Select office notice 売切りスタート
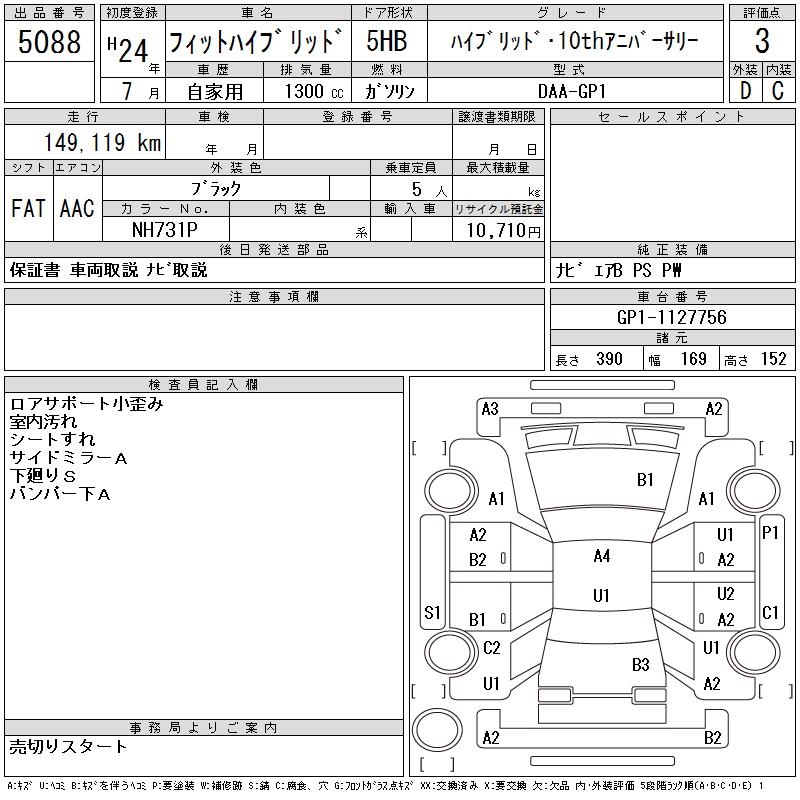Screen dimensions: 800x800 click(x=68, y=747)
